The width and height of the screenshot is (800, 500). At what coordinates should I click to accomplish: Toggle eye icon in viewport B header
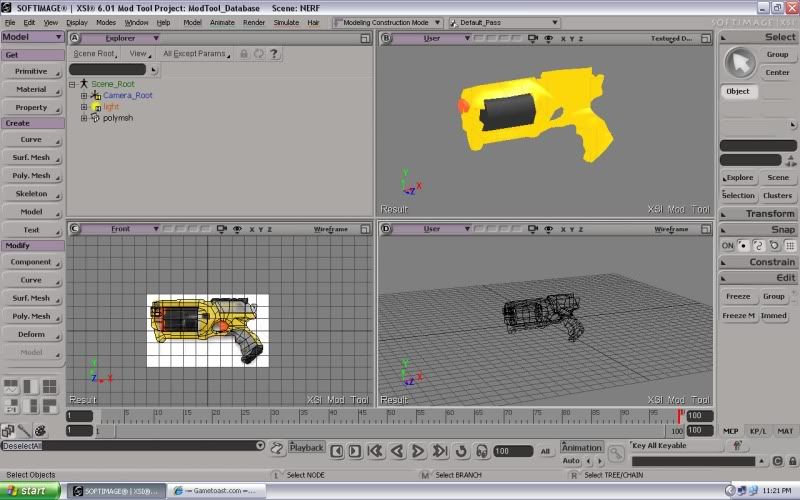pyautogui.click(x=548, y=38)
